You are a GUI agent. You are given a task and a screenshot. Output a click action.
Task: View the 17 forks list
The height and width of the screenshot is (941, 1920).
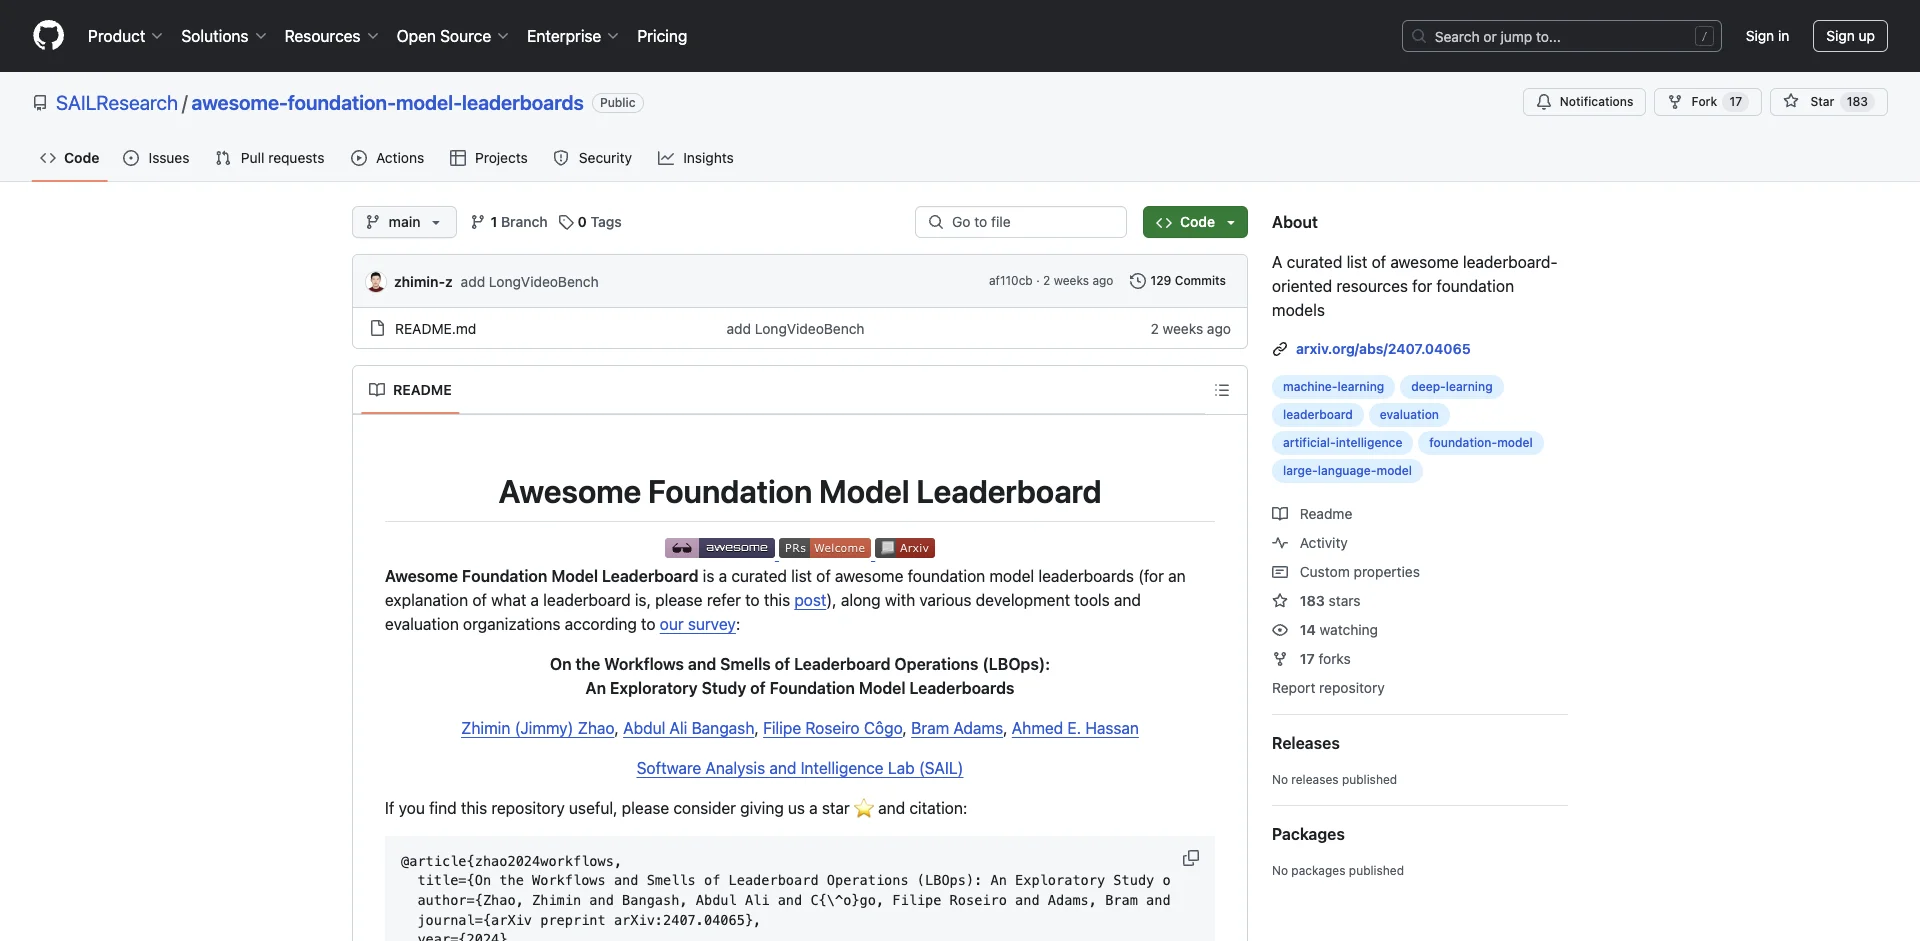1312,659
